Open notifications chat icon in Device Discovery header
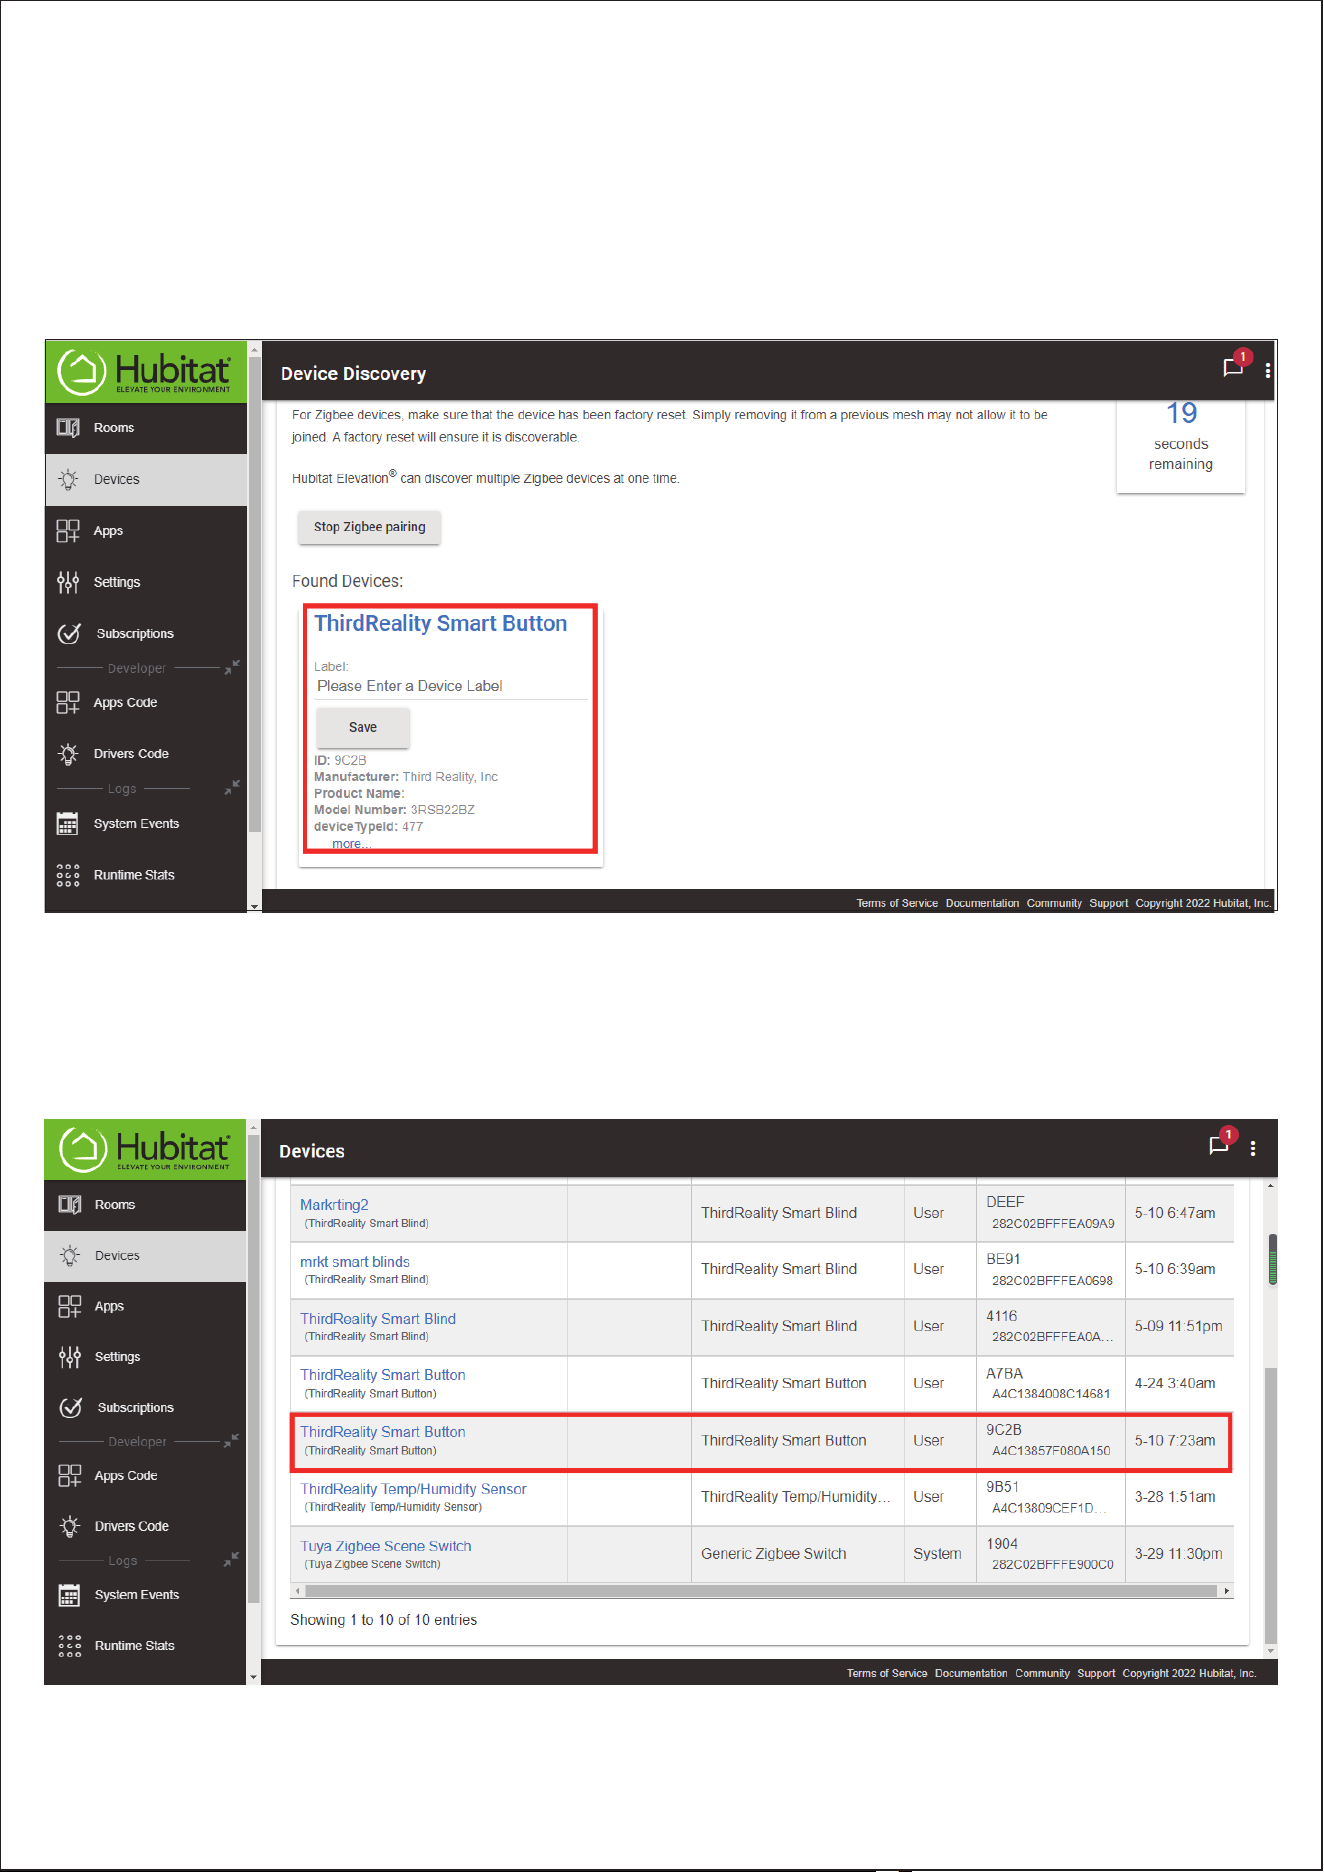This screenshot has width=1324, height=1872. (x=1233, y=368)
